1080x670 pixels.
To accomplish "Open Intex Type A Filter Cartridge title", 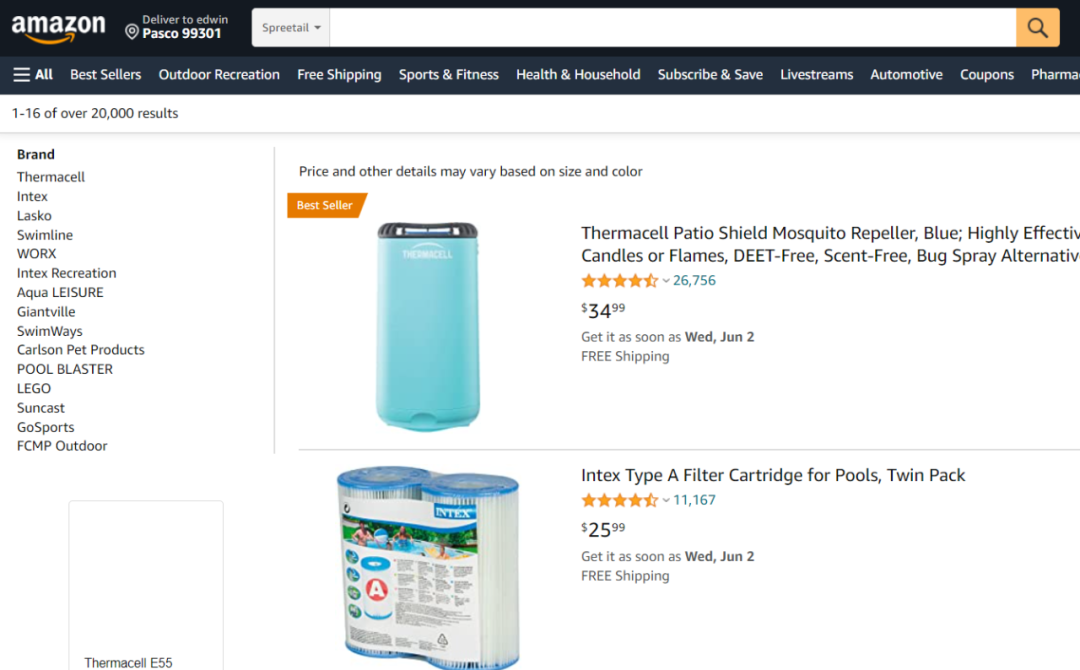I will 773,475.
